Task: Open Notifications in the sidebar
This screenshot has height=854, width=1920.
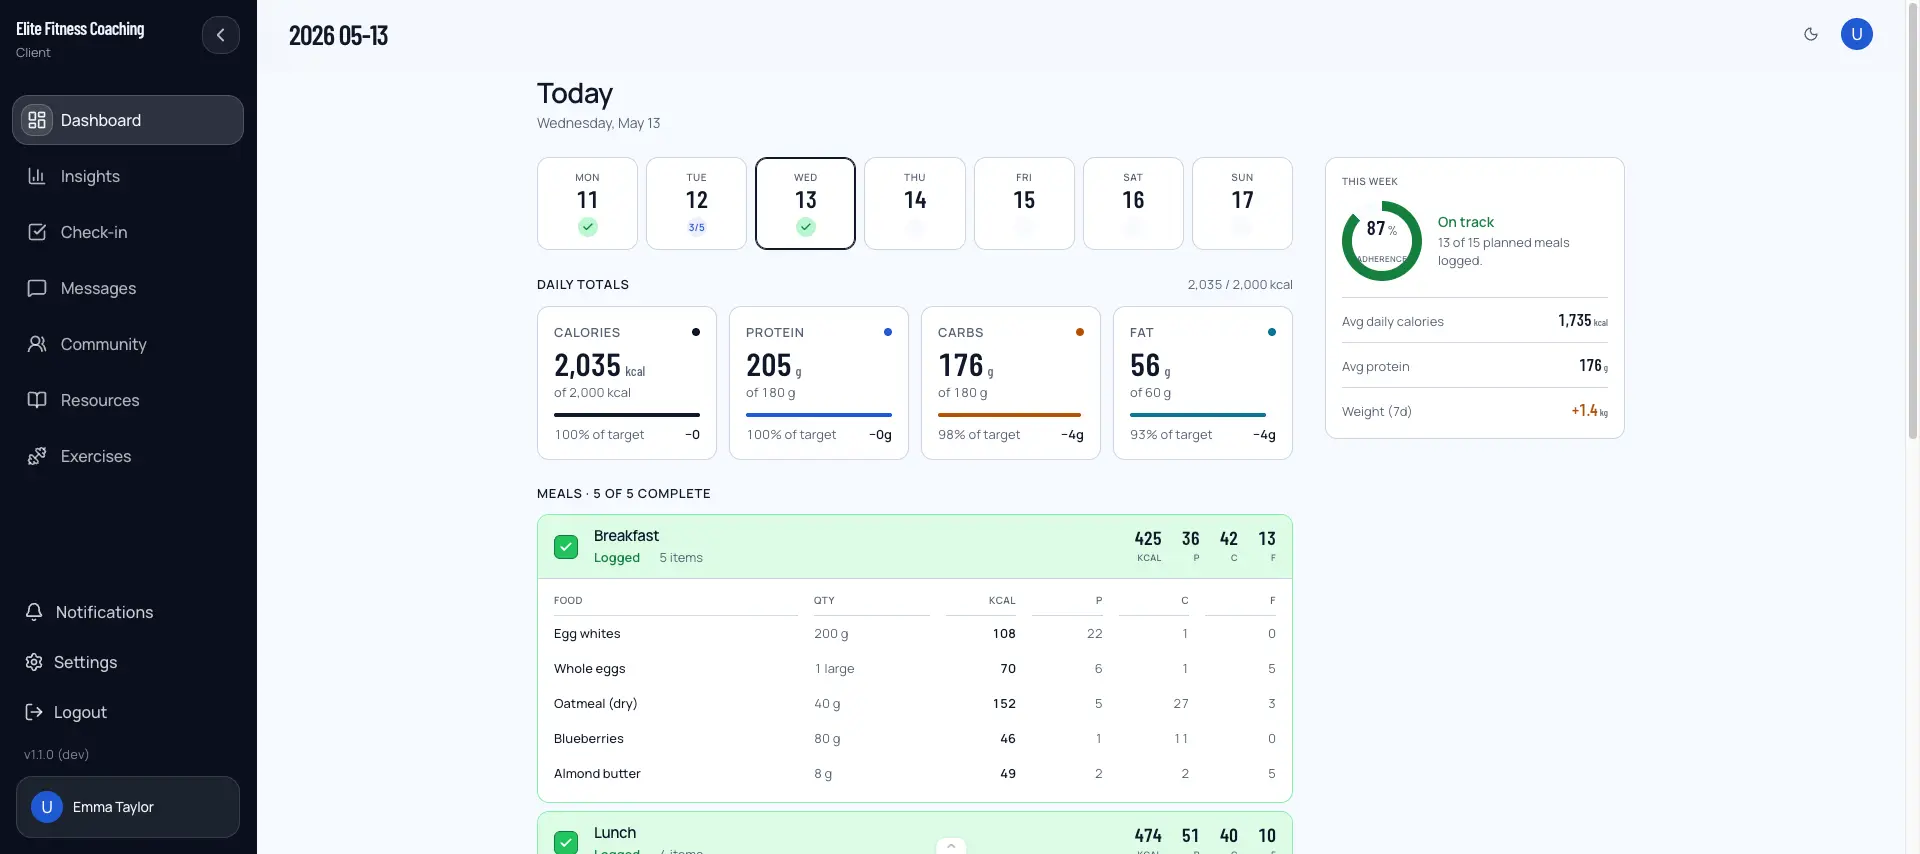Action: pos(128,612)
